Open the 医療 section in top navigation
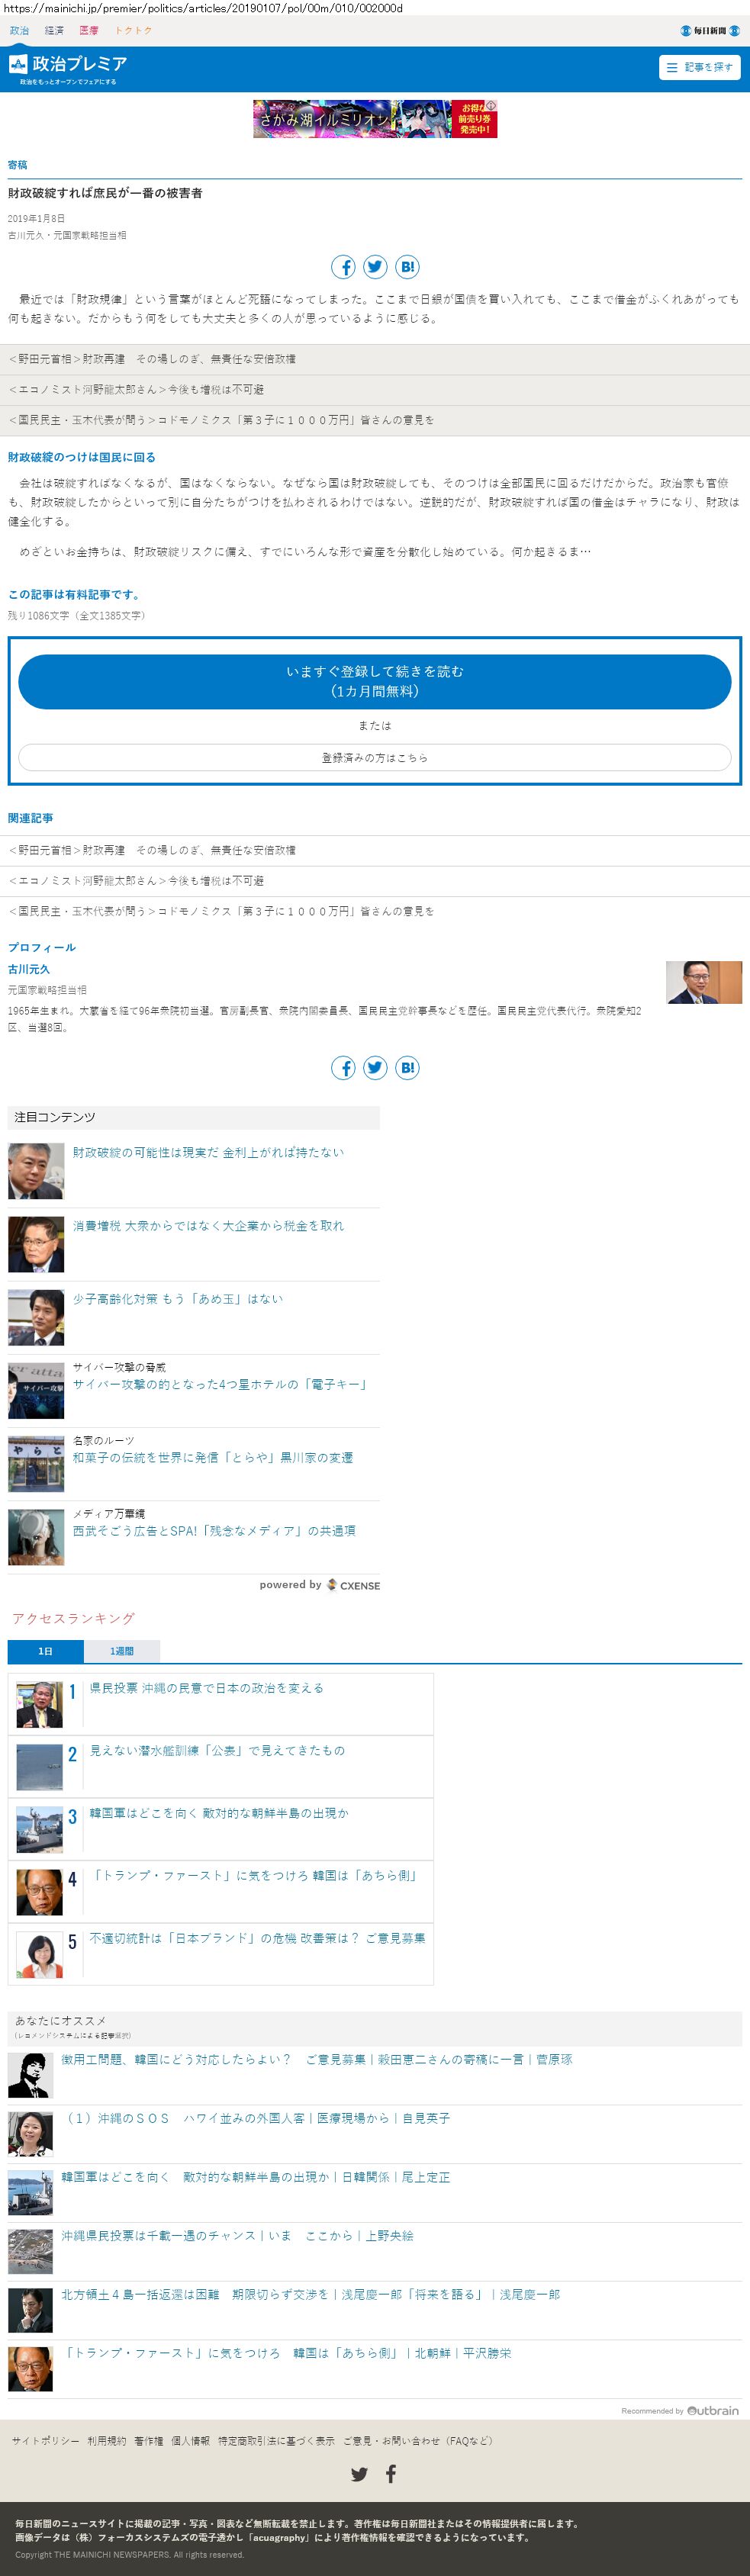Viewport: 750px width, 2576px height. click(x=89, y=31)
